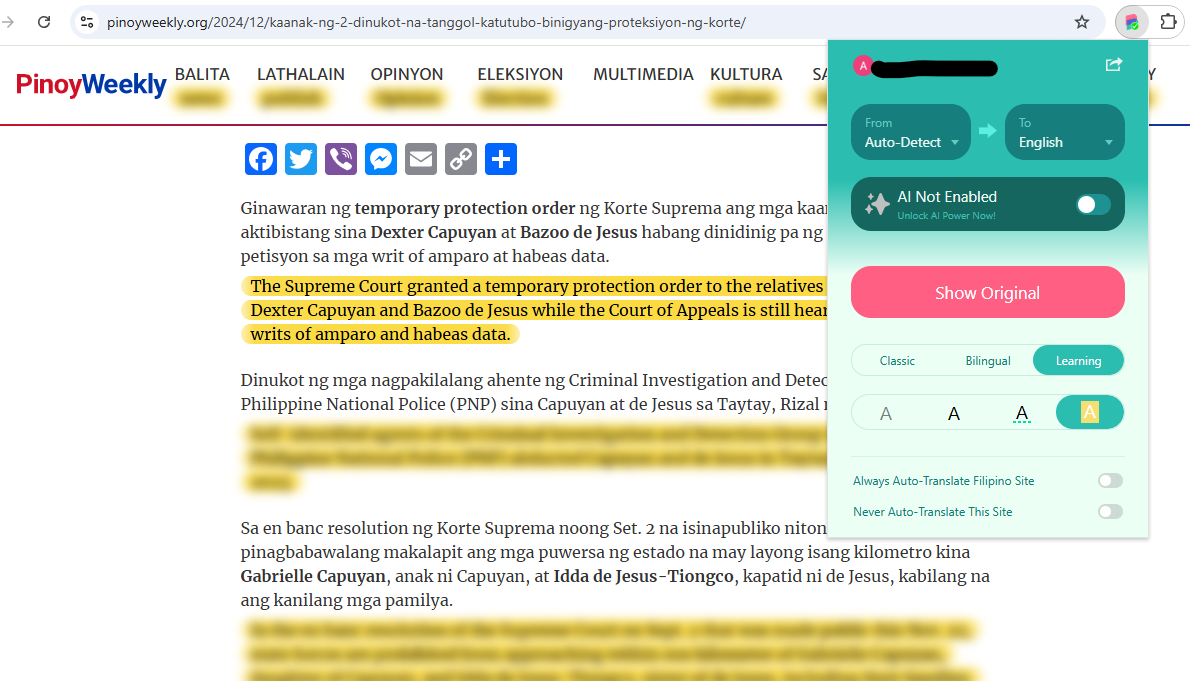The width and height of the screenshot is (1190, 681).
Task: Turn on Never Auto-Translate This Site
Action: point(1109,511)
